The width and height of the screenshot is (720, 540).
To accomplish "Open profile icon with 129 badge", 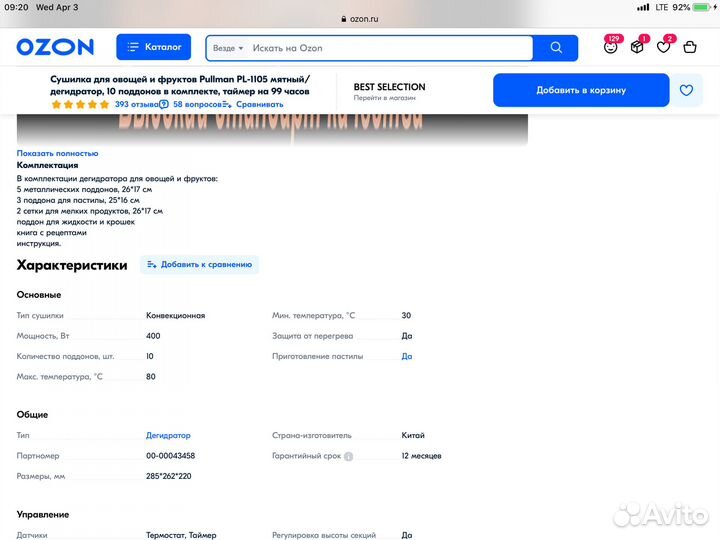I will click(610, 47).
